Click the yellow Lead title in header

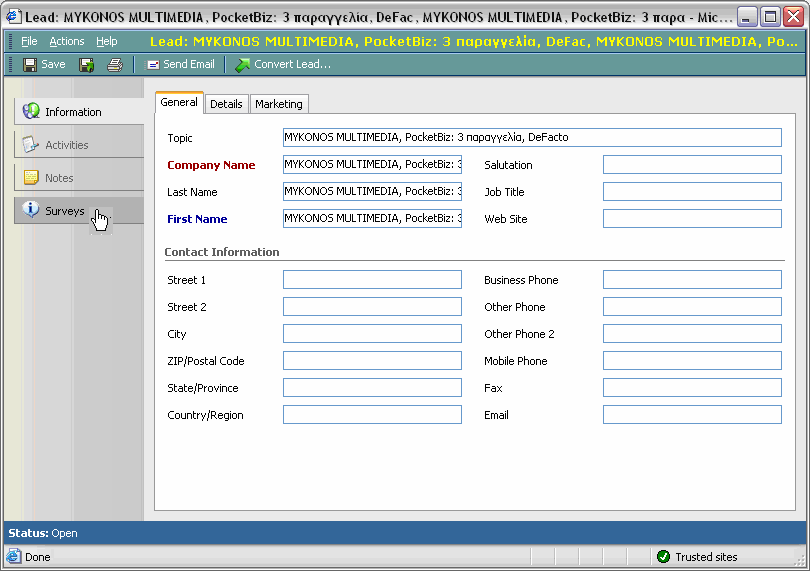click(474, 42)
